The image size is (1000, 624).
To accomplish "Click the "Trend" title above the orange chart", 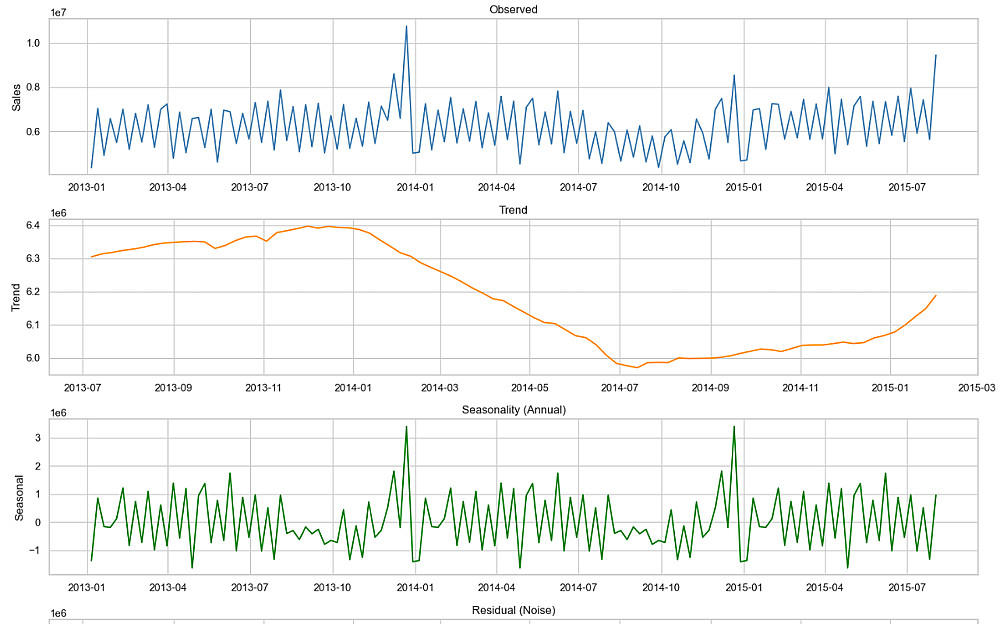I will (513, 210).
